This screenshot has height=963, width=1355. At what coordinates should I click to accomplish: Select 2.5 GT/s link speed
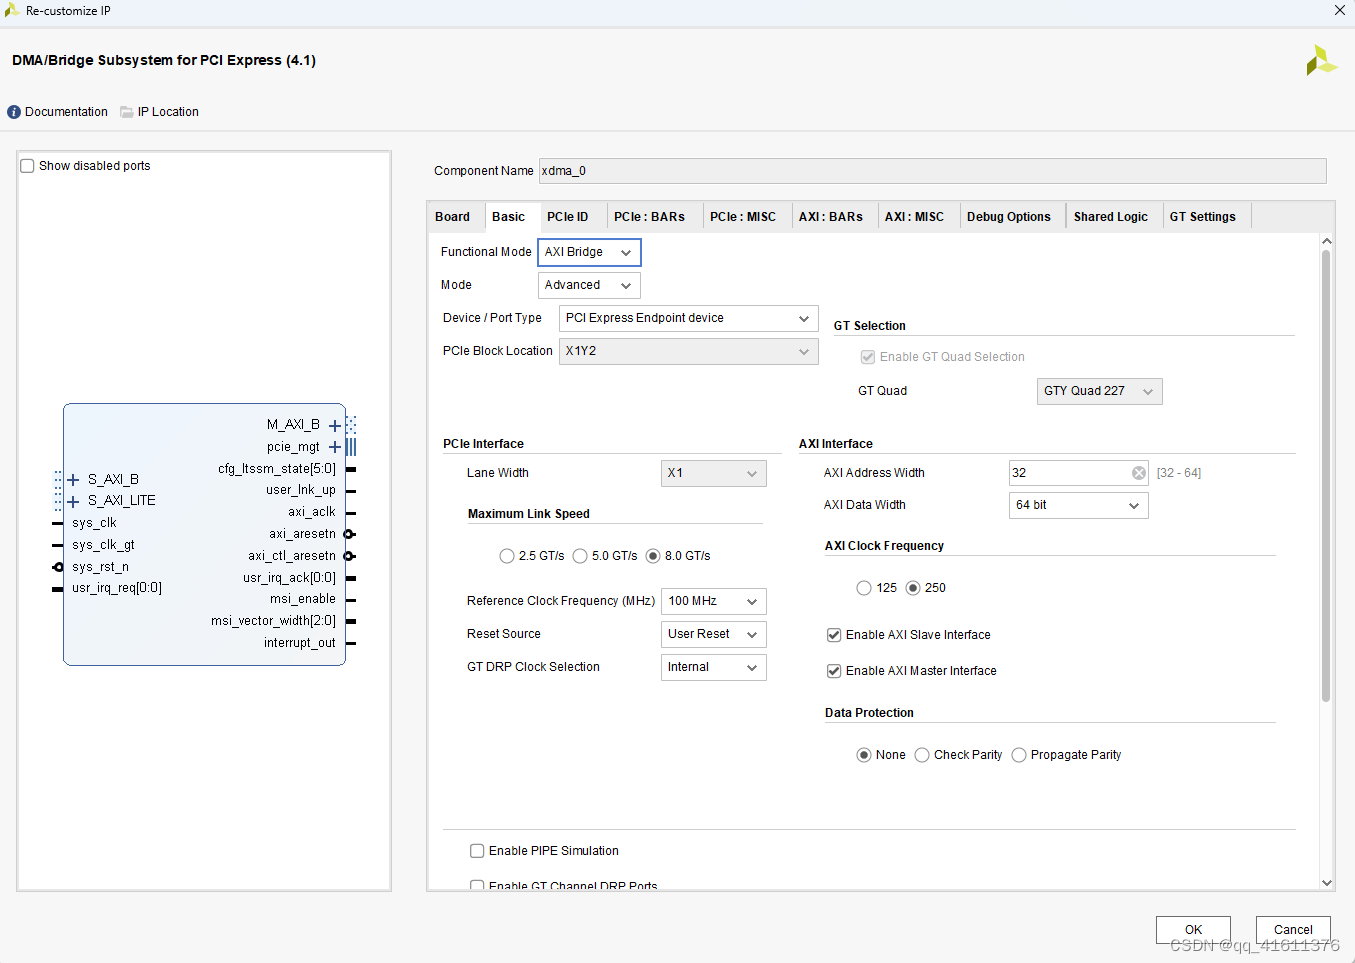pos(507,556)
